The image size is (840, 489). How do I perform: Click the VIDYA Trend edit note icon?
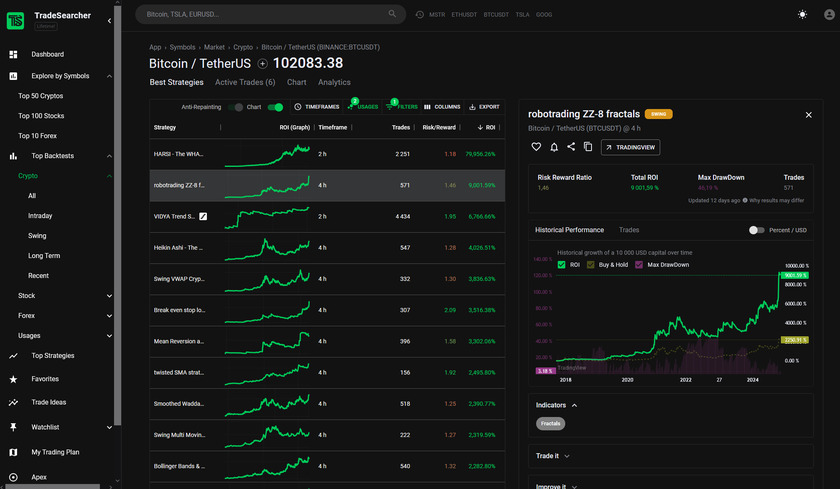pyautogui.click(x=203, y=216)
